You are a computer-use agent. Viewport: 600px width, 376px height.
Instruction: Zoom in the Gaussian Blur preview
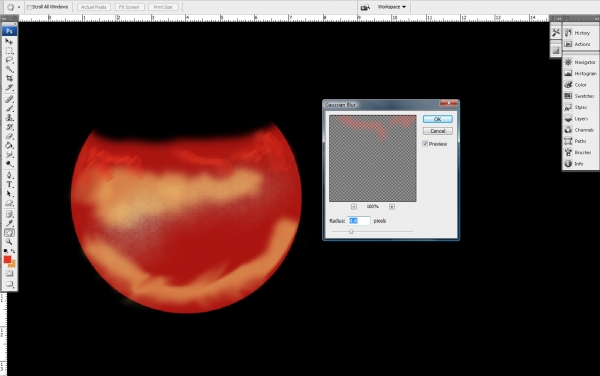[x=392, y=207]
